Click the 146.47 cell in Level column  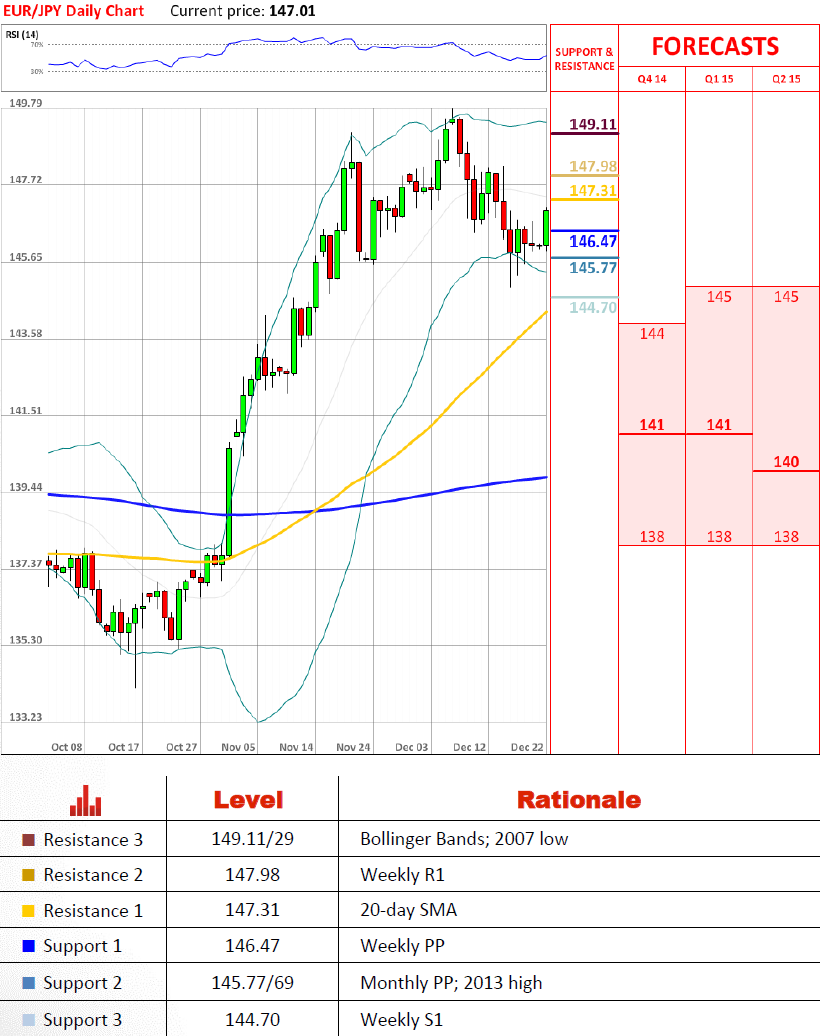point(252,946)
